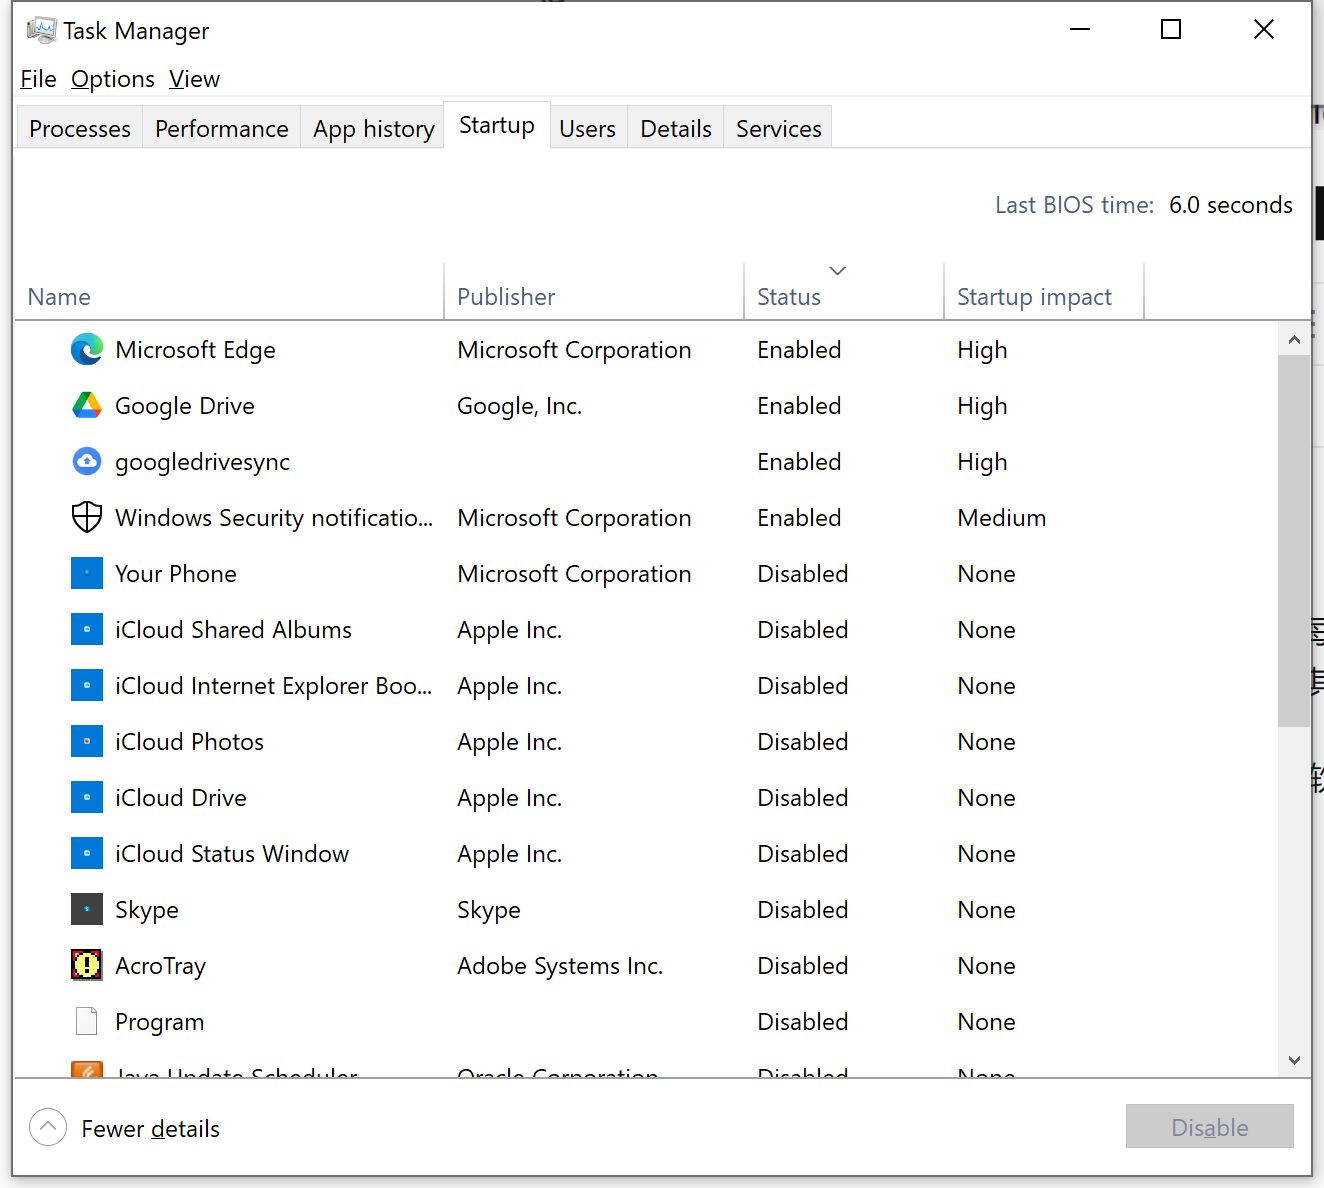Click the Medium startup impact value
Image resolution: width=1324 pixels, height=1188 pixels.
tap(1001, 518)
